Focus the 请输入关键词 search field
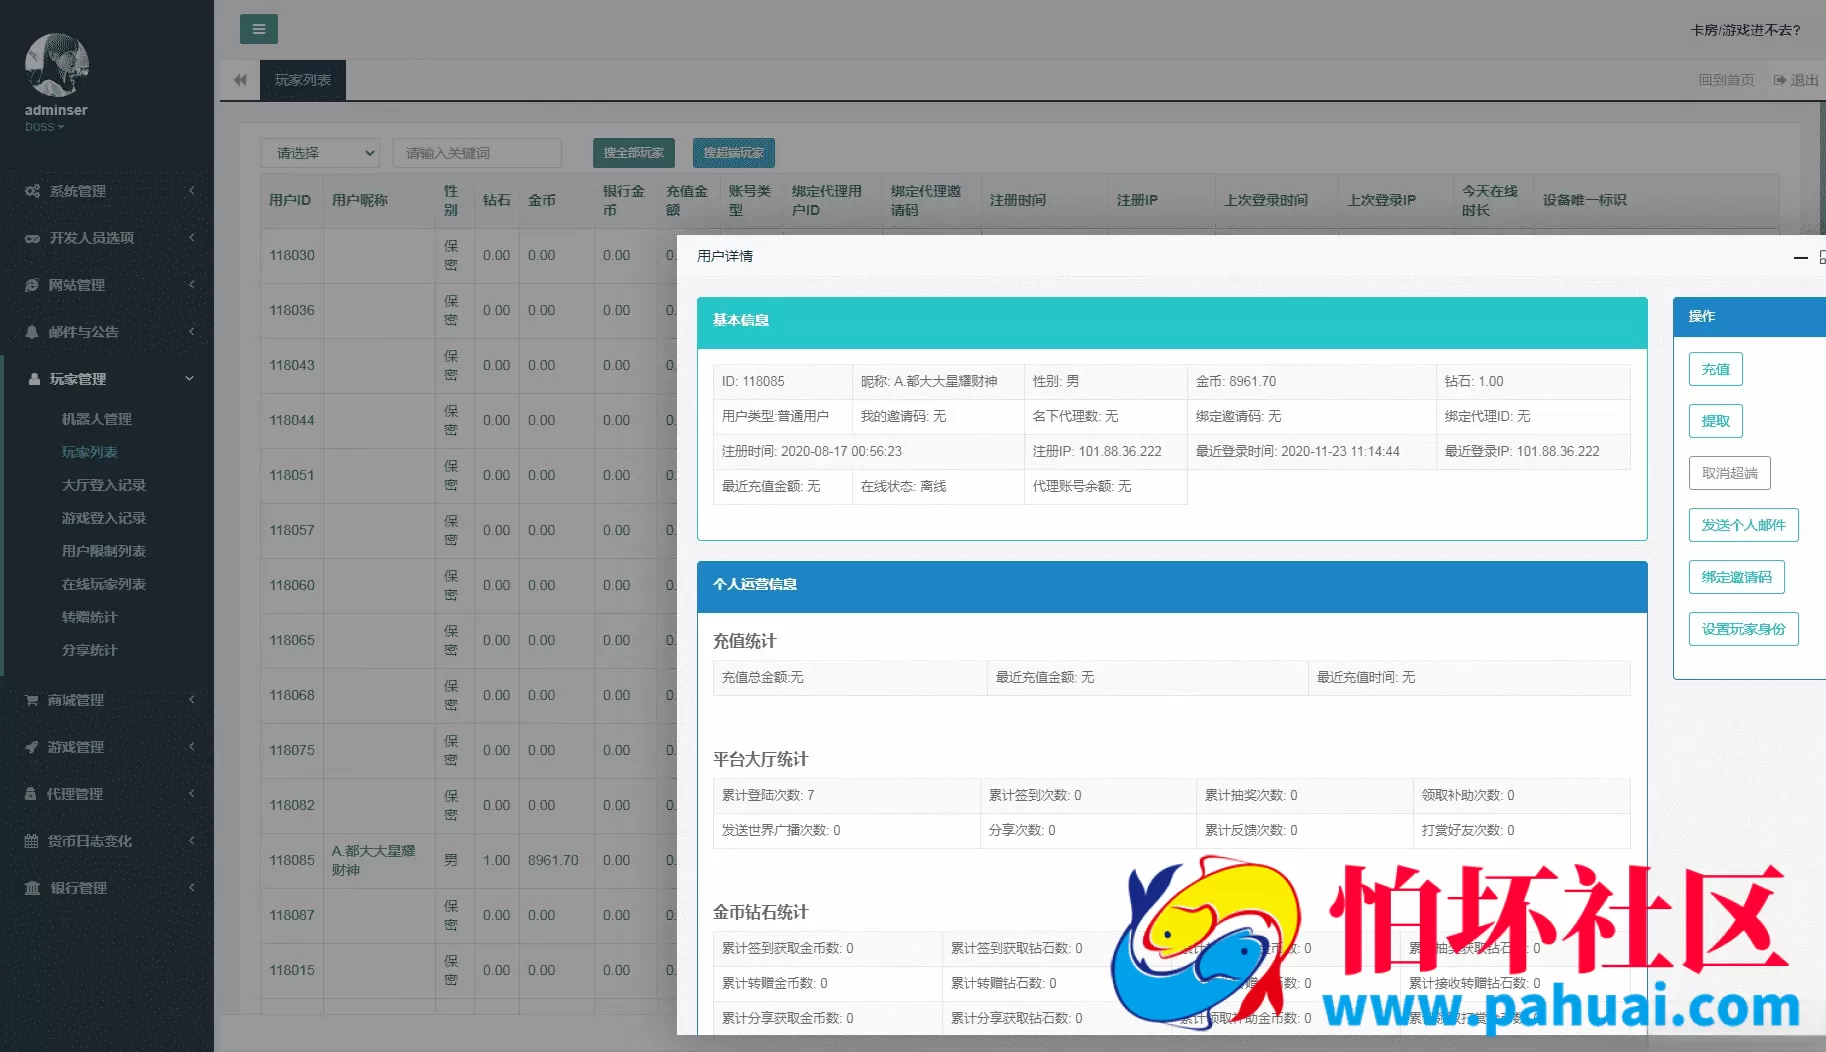This screenshot has height=1052, width=1826. tap(477, 153)
